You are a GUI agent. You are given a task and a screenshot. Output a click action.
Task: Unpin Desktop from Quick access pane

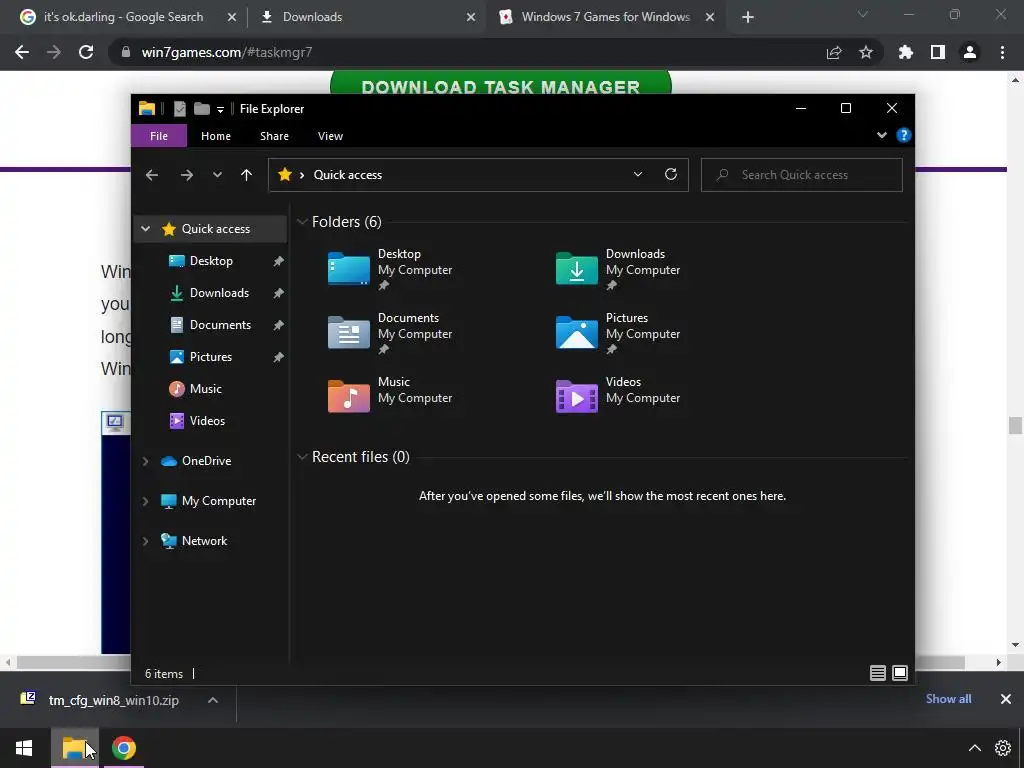pos(278,261)
